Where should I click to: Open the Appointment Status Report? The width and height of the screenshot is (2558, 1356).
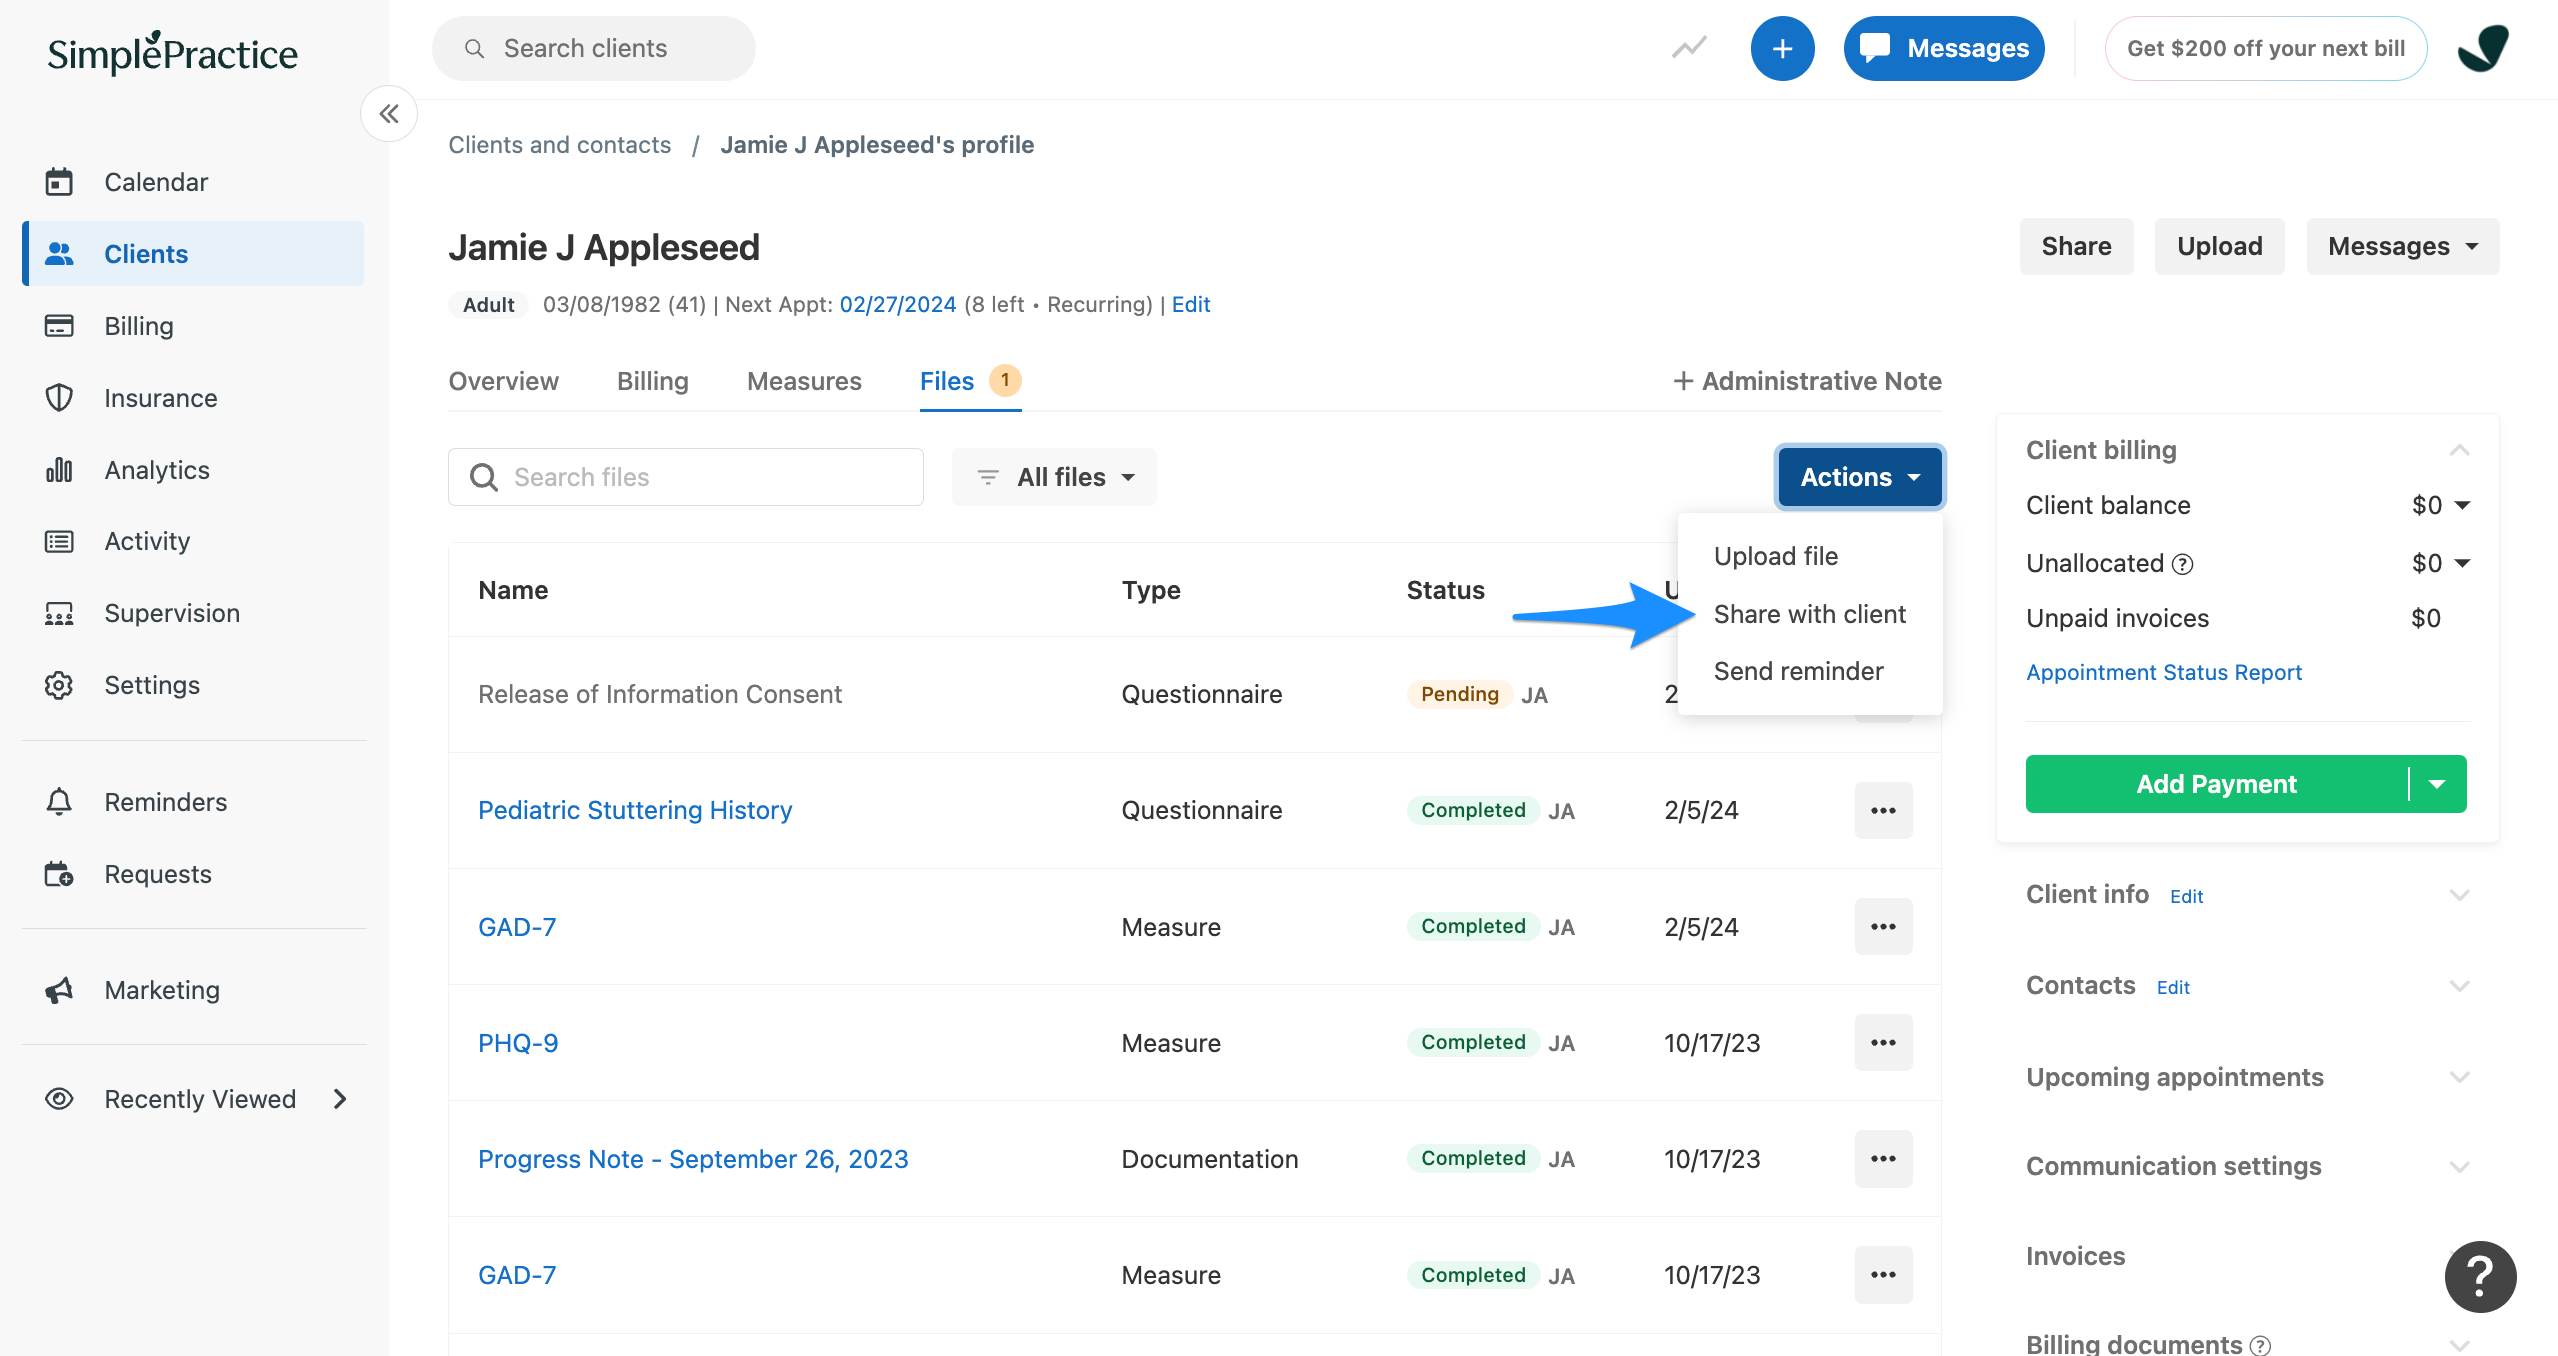(2163, 671)
